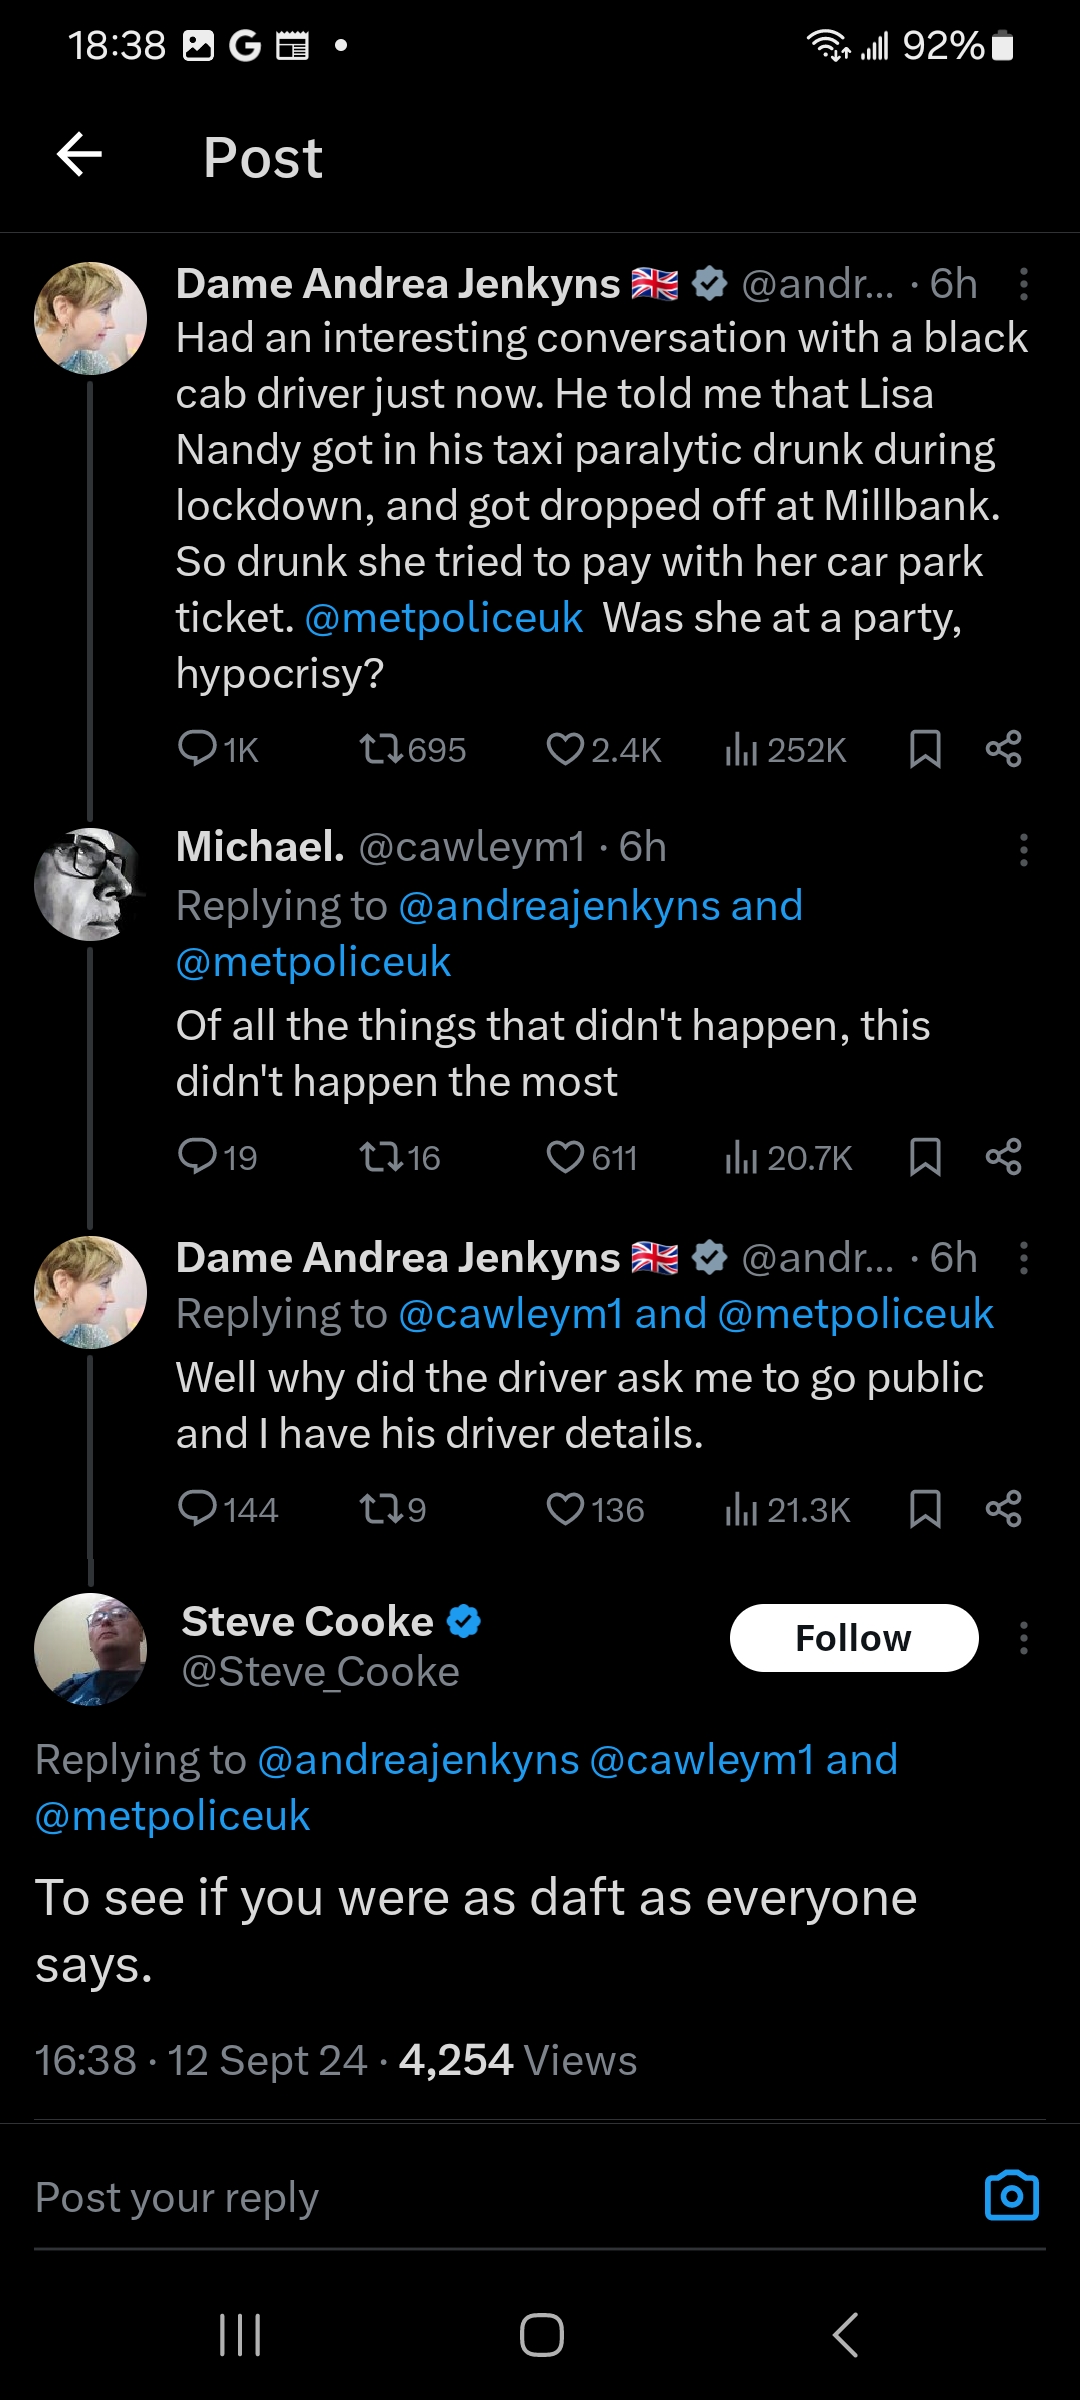Open Steve Cooke's profile picture

tap(90, 1648)
